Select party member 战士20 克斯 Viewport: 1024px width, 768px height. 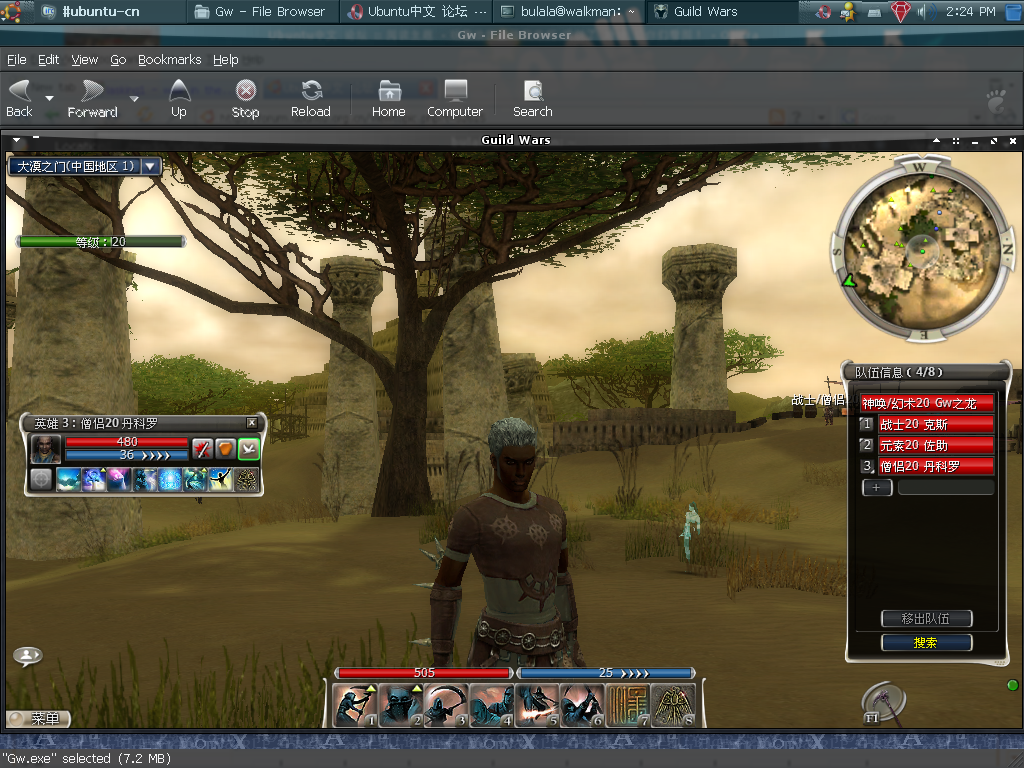pyautogui.click(x=936, y=424)
